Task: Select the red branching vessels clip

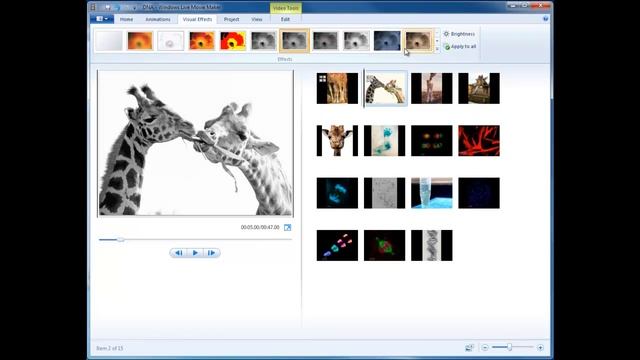Action: (x=479, y=140)
